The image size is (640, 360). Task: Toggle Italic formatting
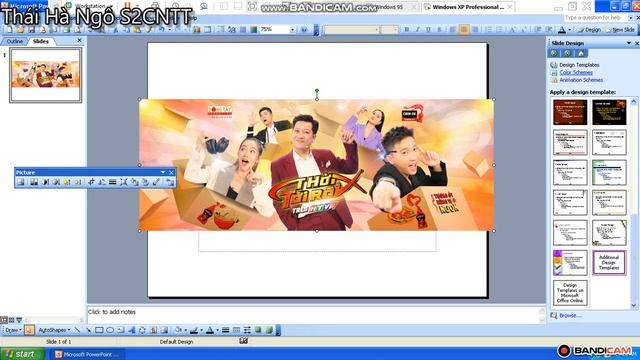[x=417, y=29]
